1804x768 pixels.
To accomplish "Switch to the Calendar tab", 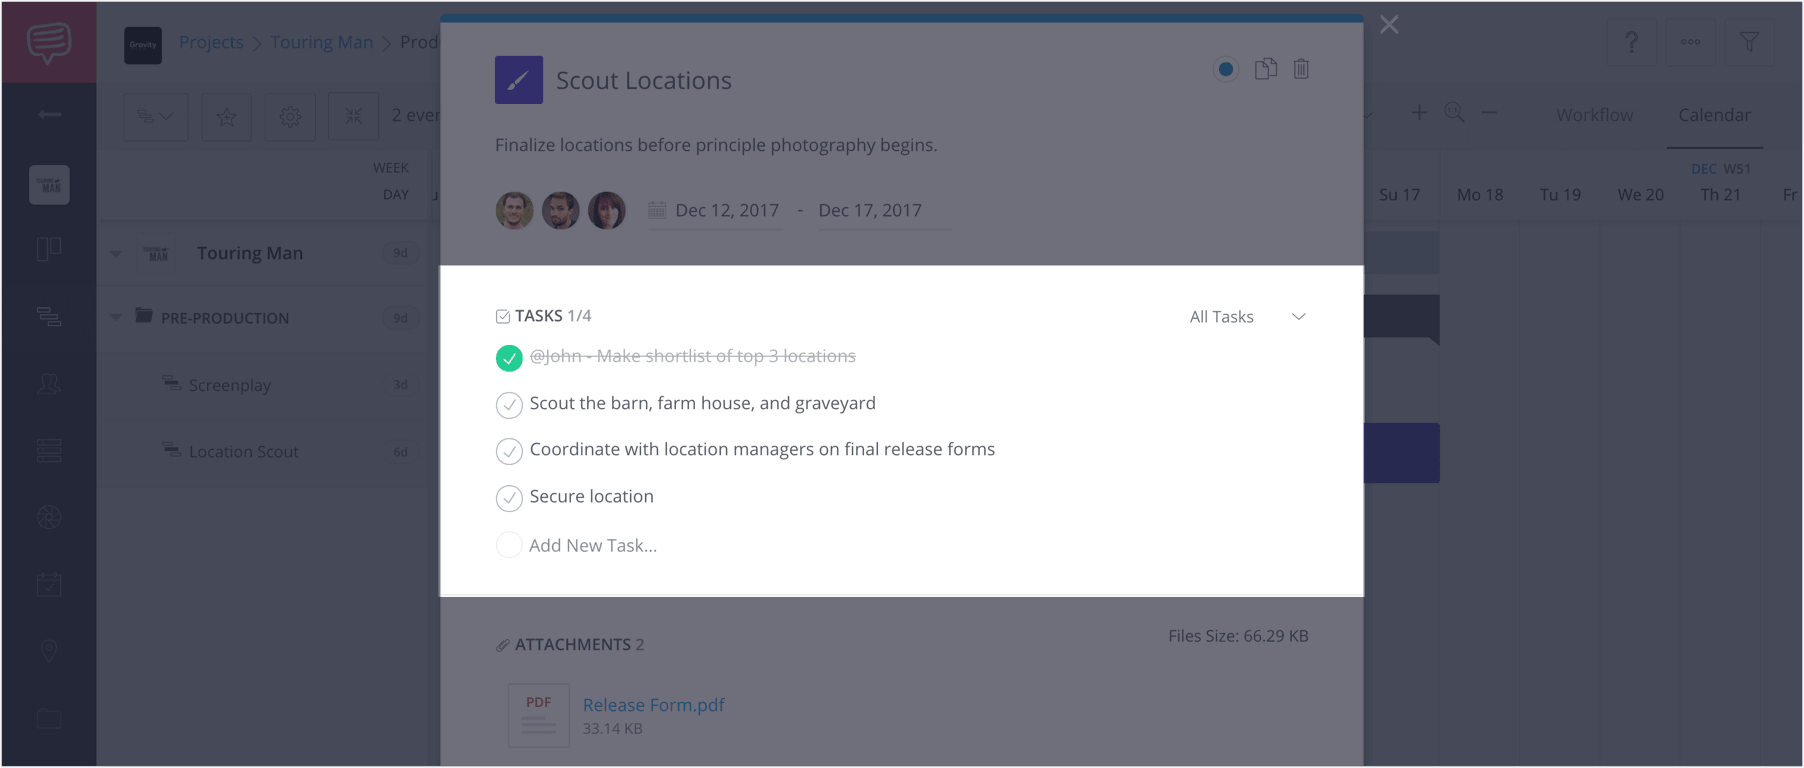I will tap(1714, 115).
